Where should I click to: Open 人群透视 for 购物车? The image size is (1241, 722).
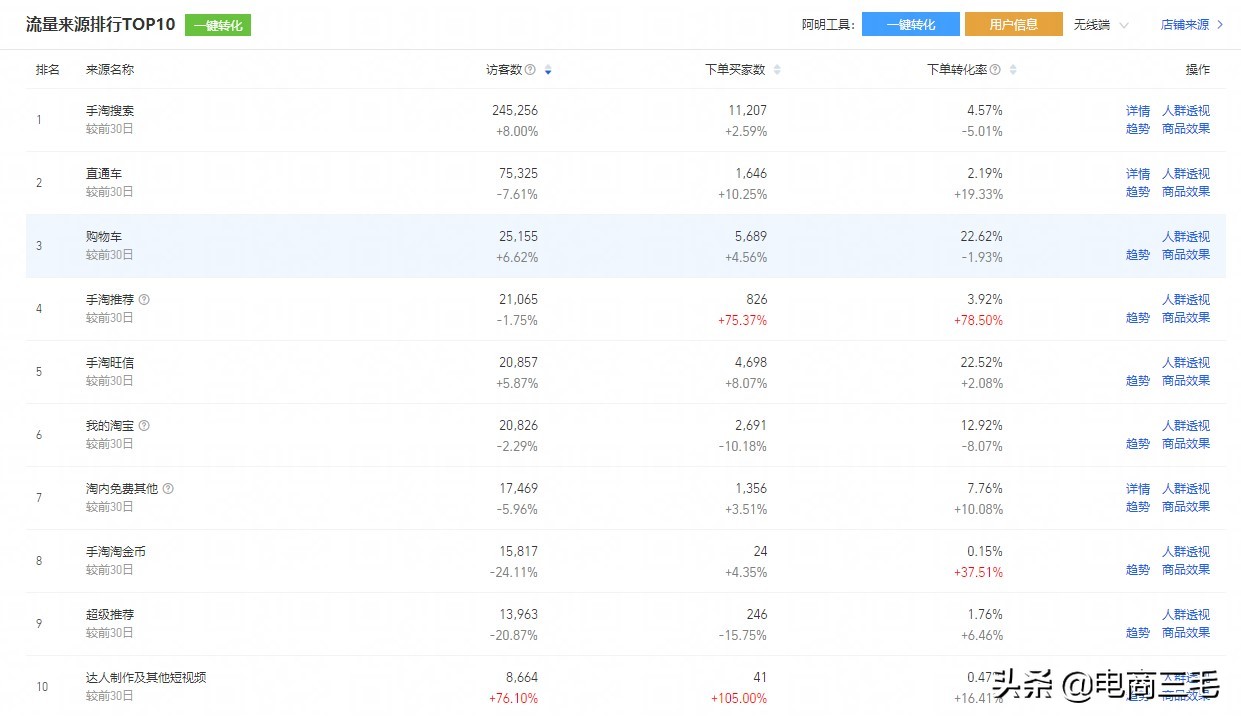[1186, 237]
